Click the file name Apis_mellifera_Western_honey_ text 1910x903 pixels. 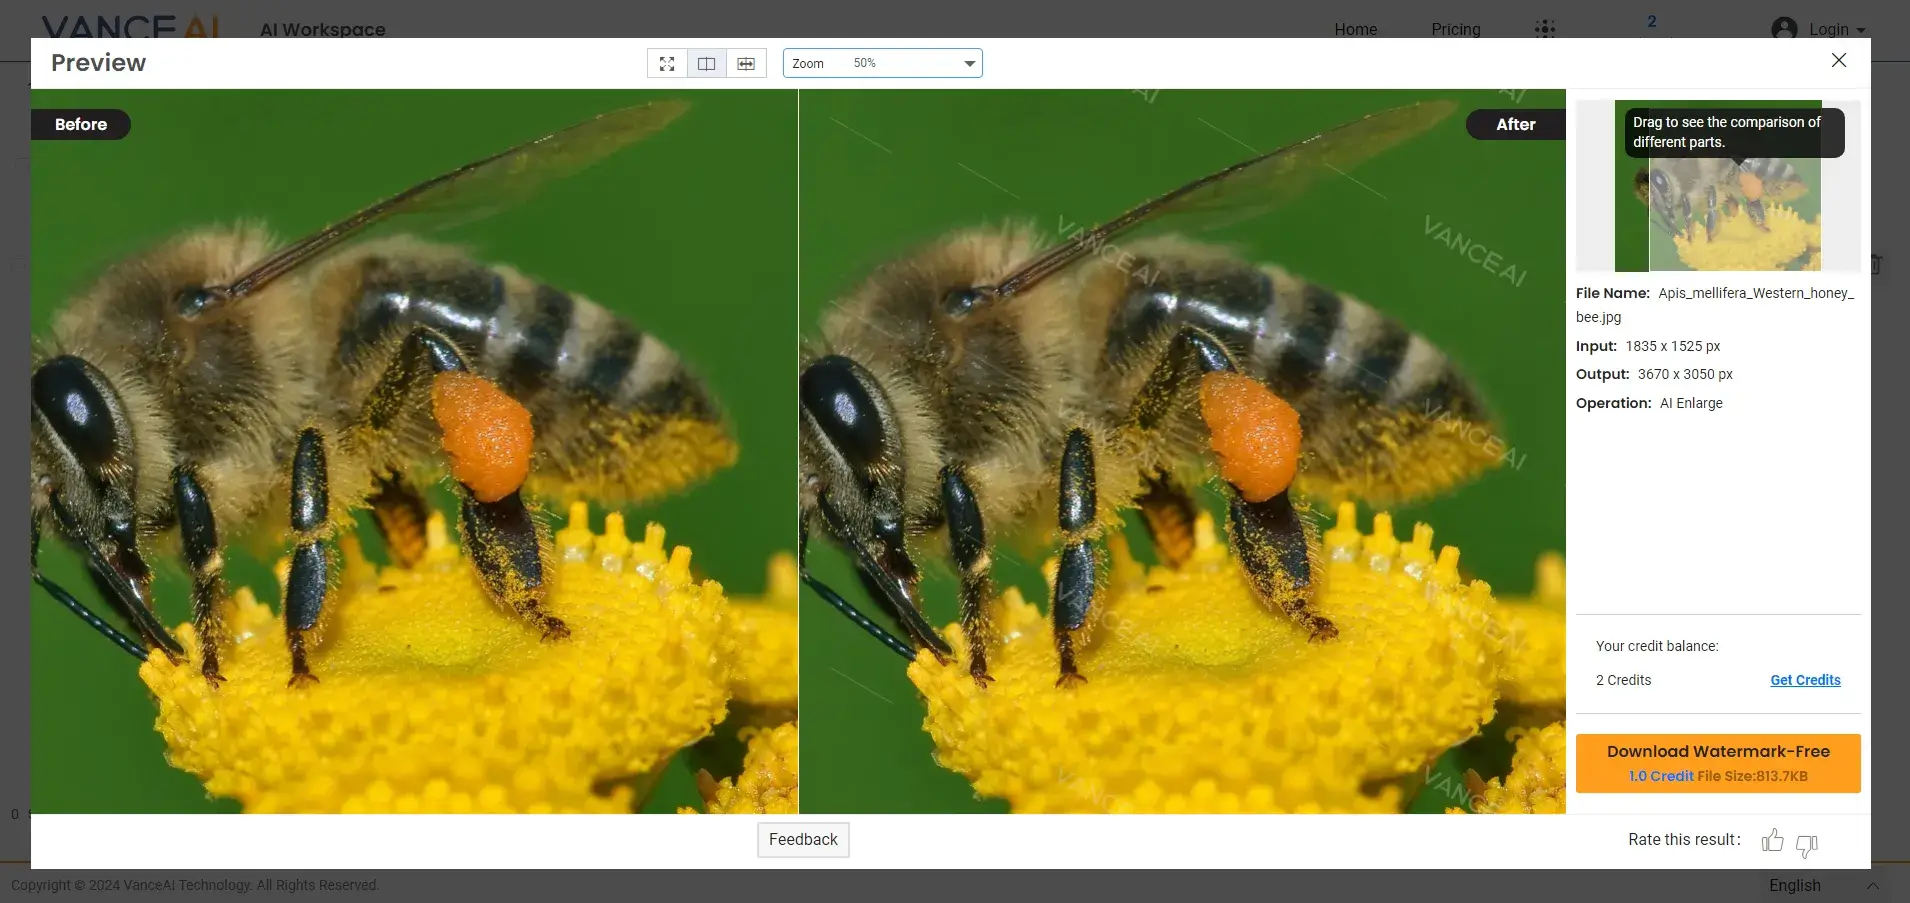[1756, 293]
